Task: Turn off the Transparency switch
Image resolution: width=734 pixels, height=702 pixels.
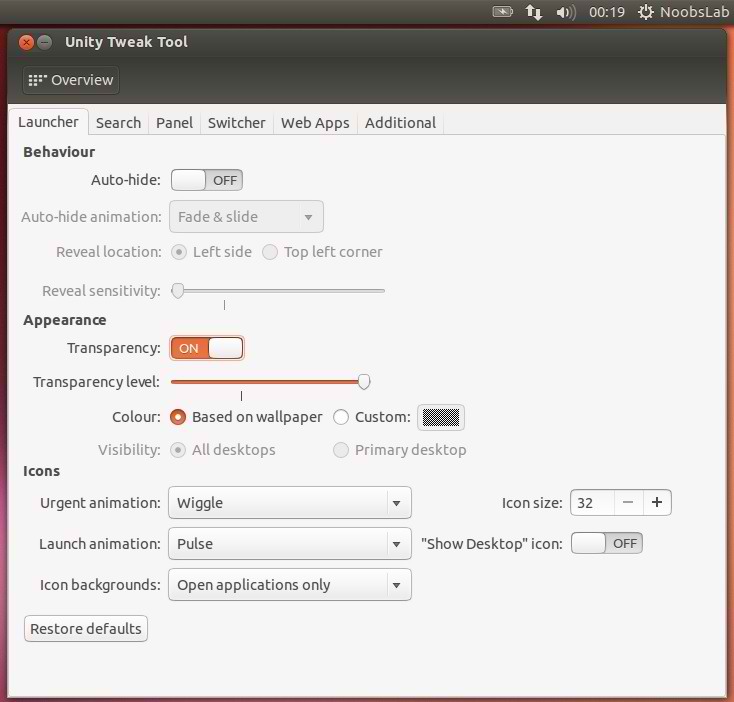Action: point(206,348)
